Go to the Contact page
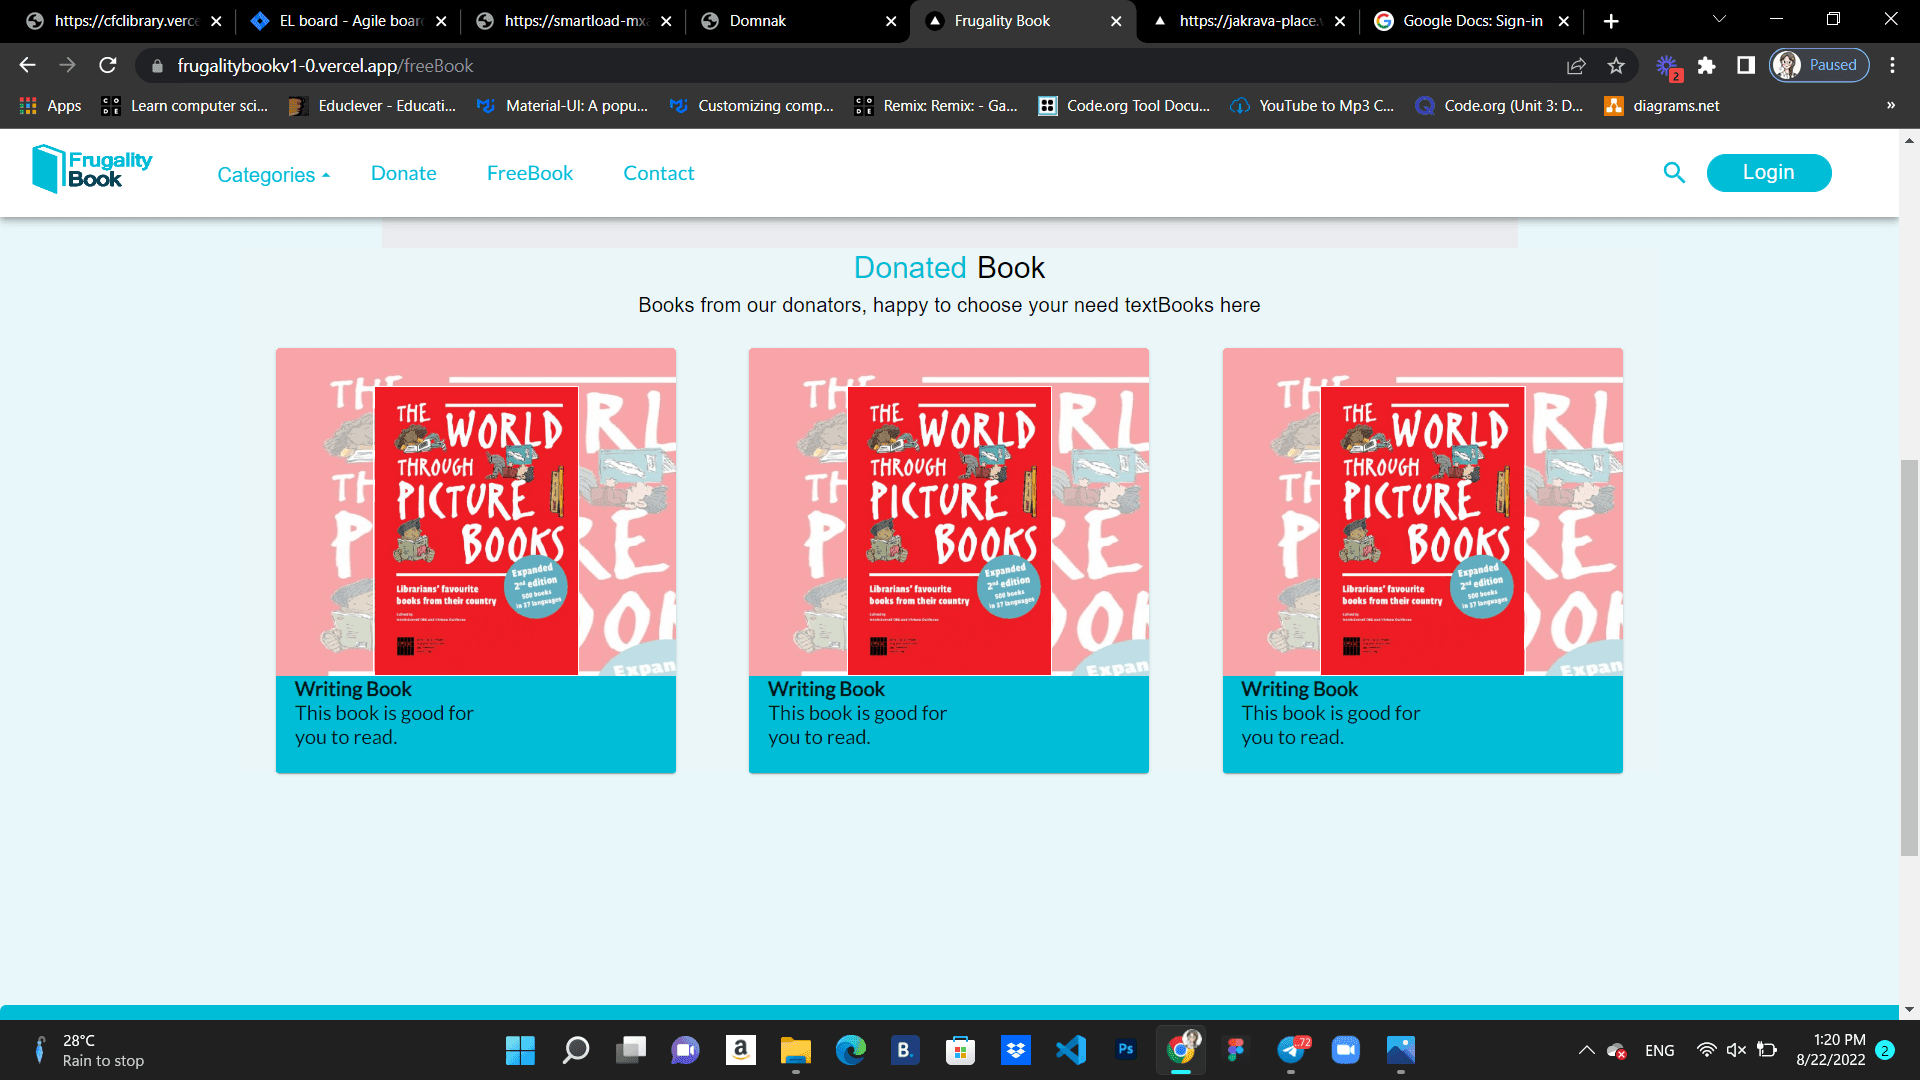 pos(659,173)
